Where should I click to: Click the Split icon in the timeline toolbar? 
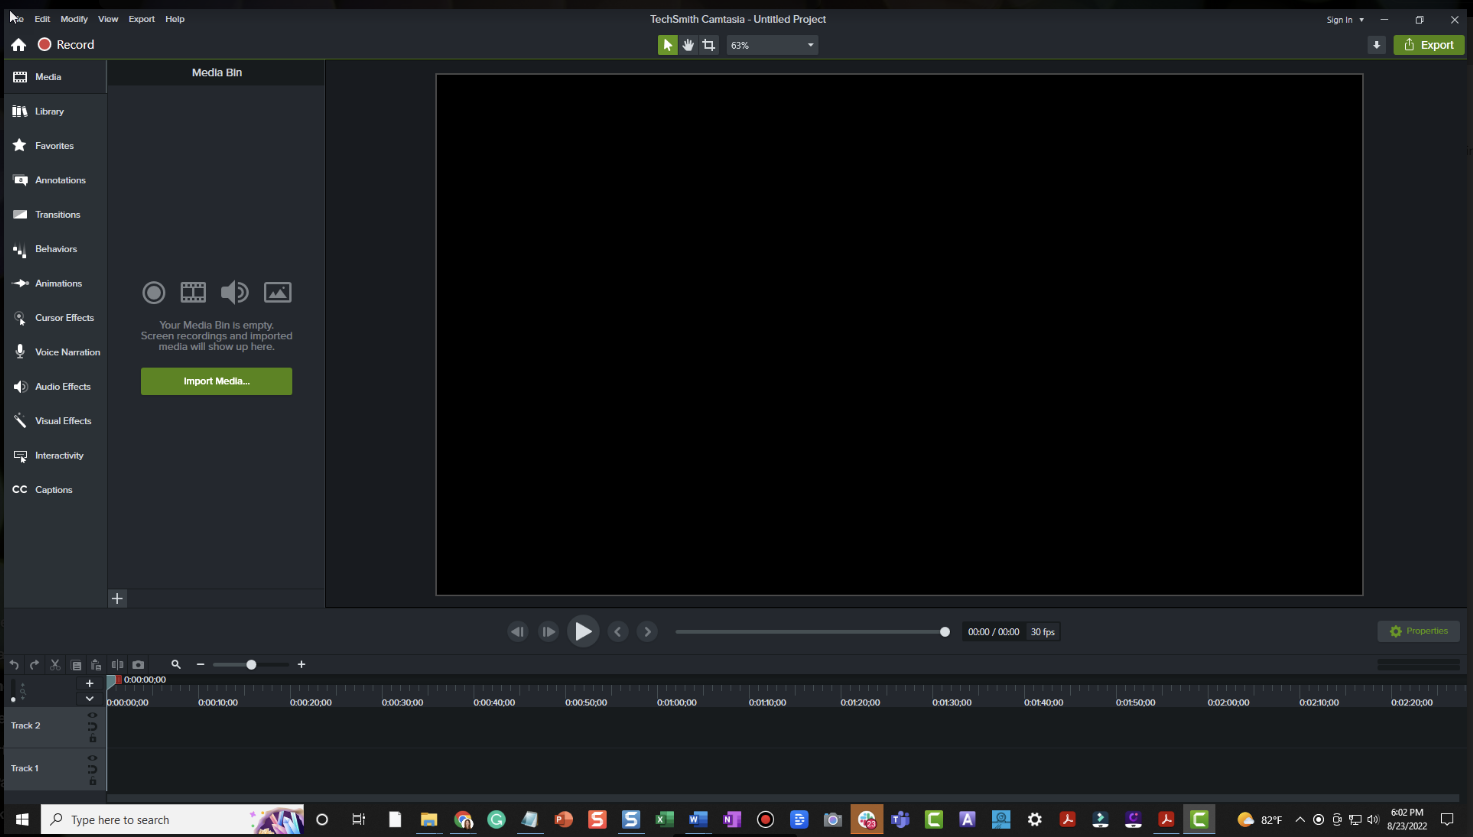(117, 664)
